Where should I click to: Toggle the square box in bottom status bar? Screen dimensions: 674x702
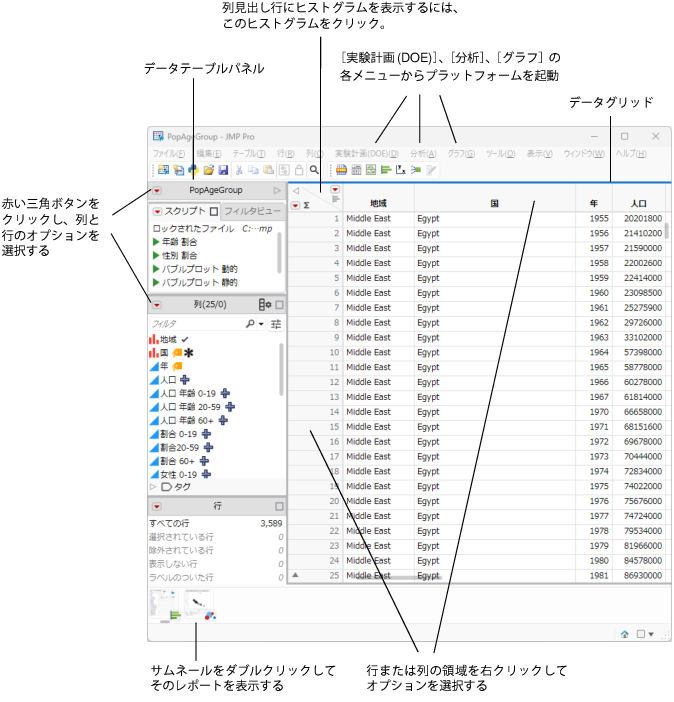(641, 634)
